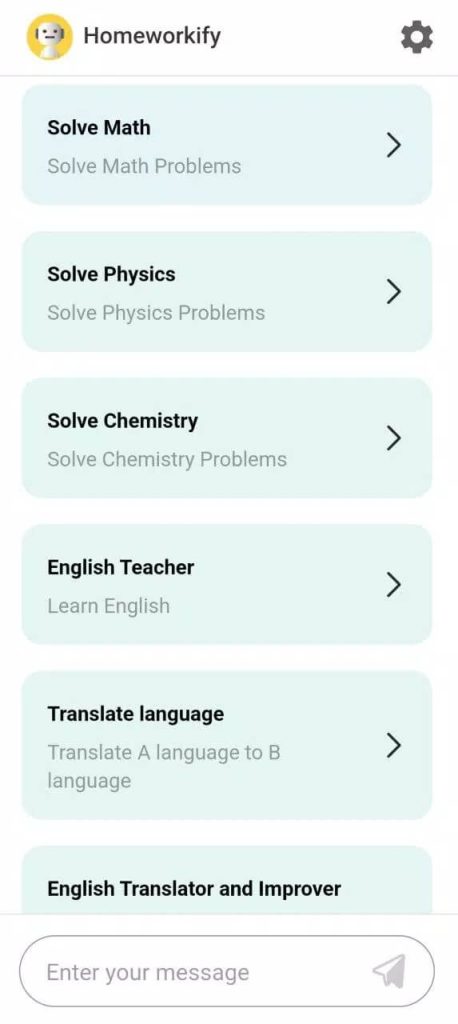Viewport: 458px width, 1024px height.
Task: Click the Homeworkify app title text
Action: tap(152, 36)
